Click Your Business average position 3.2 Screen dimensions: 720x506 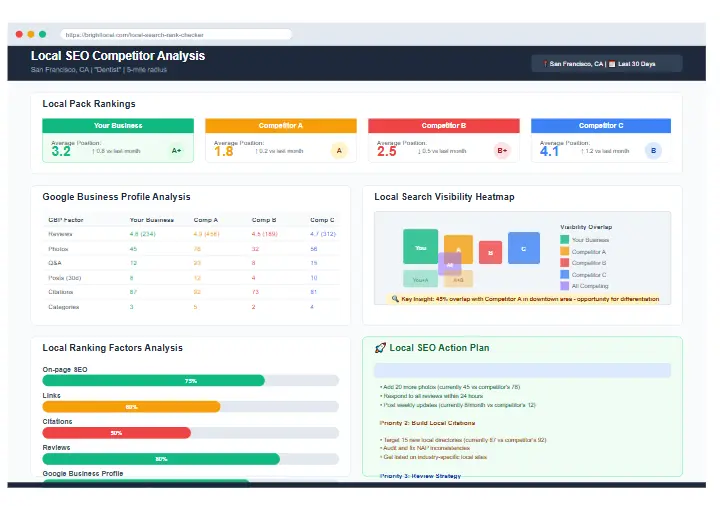click(61, 152)
